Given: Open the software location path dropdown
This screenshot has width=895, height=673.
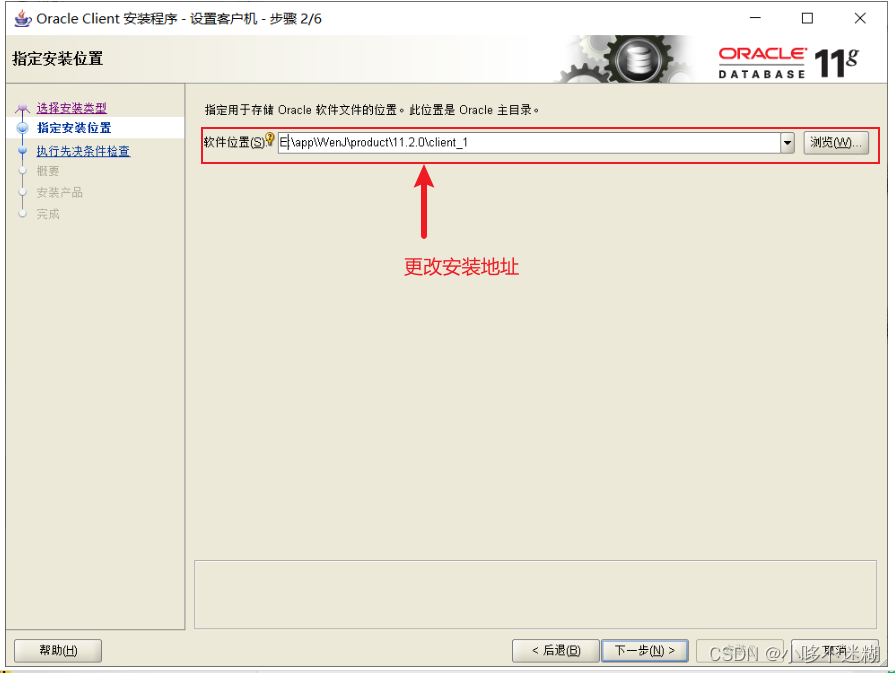Looking at the screenshot, I should [787, 142].
